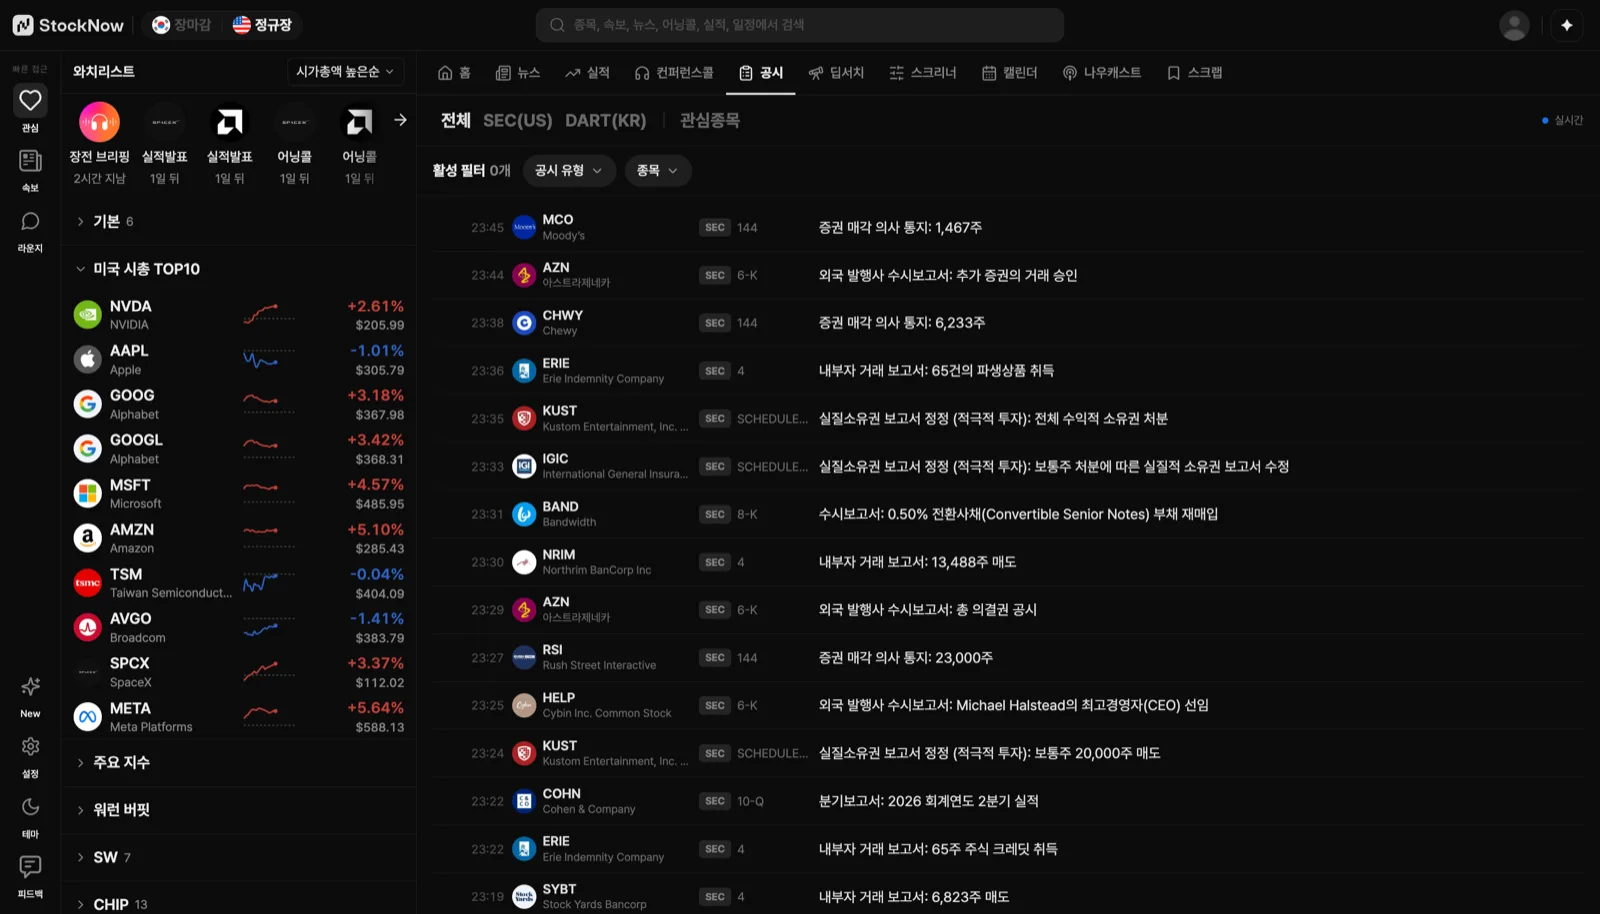Click the Bandwidth logo in the BAND filing row
This screenshot has height=914, width=1600.
[524, 514]
